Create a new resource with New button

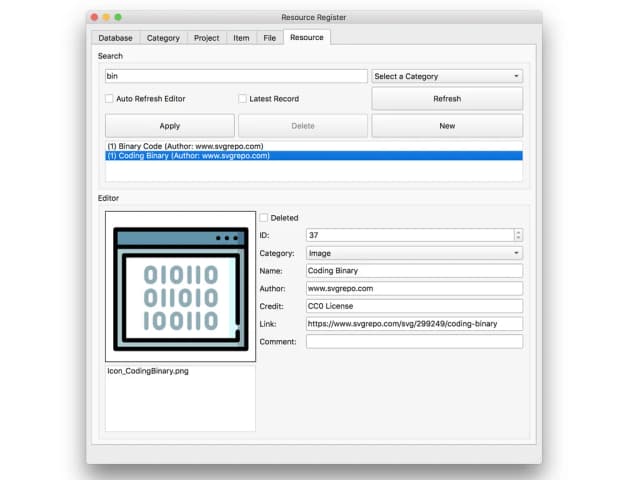click(x=447, y=126)
